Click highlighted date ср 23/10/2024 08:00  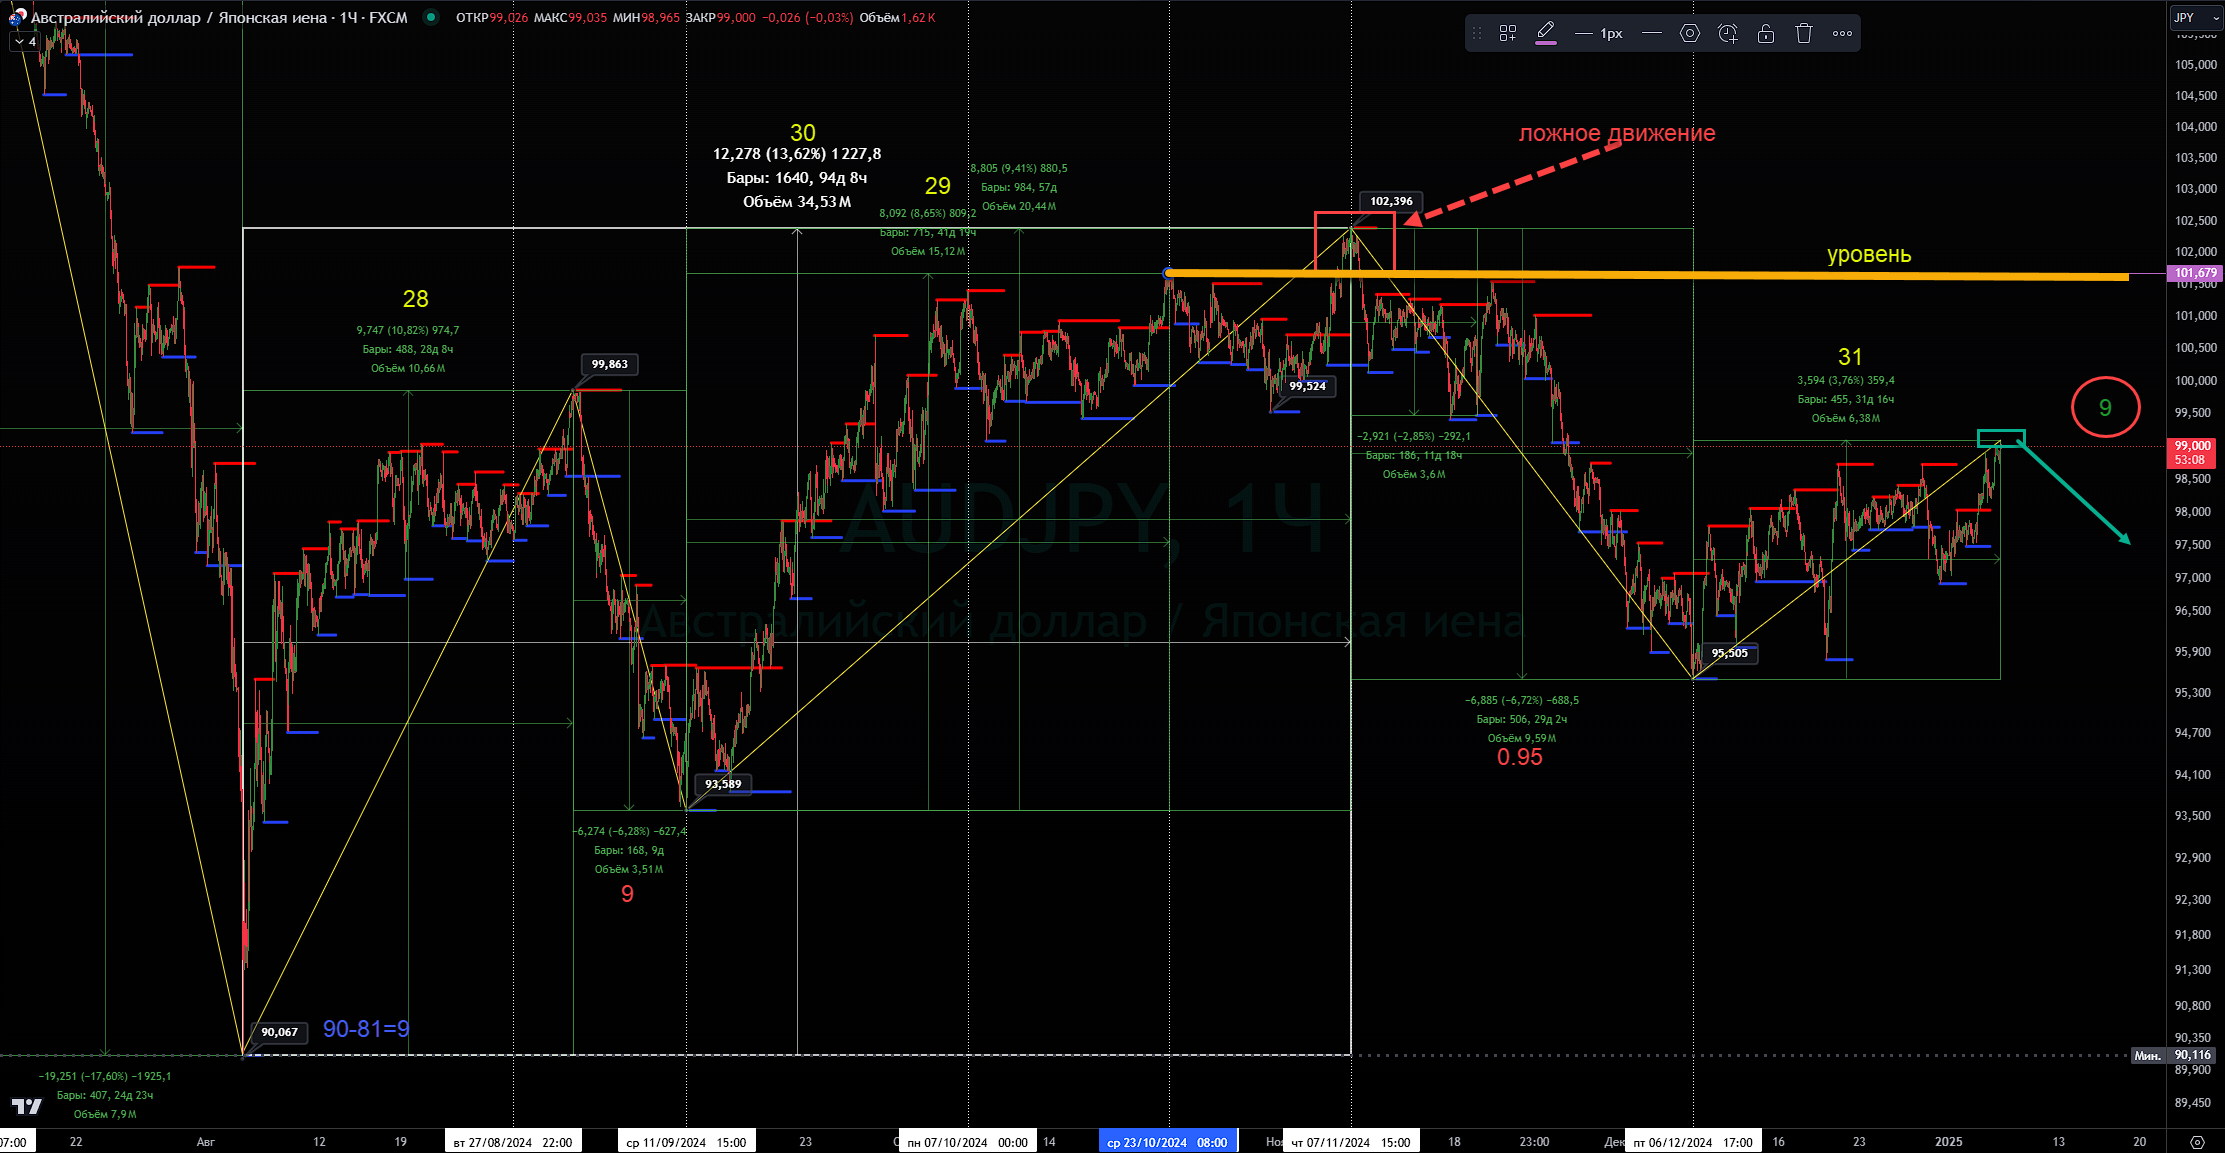(x=1167, y=1142)
